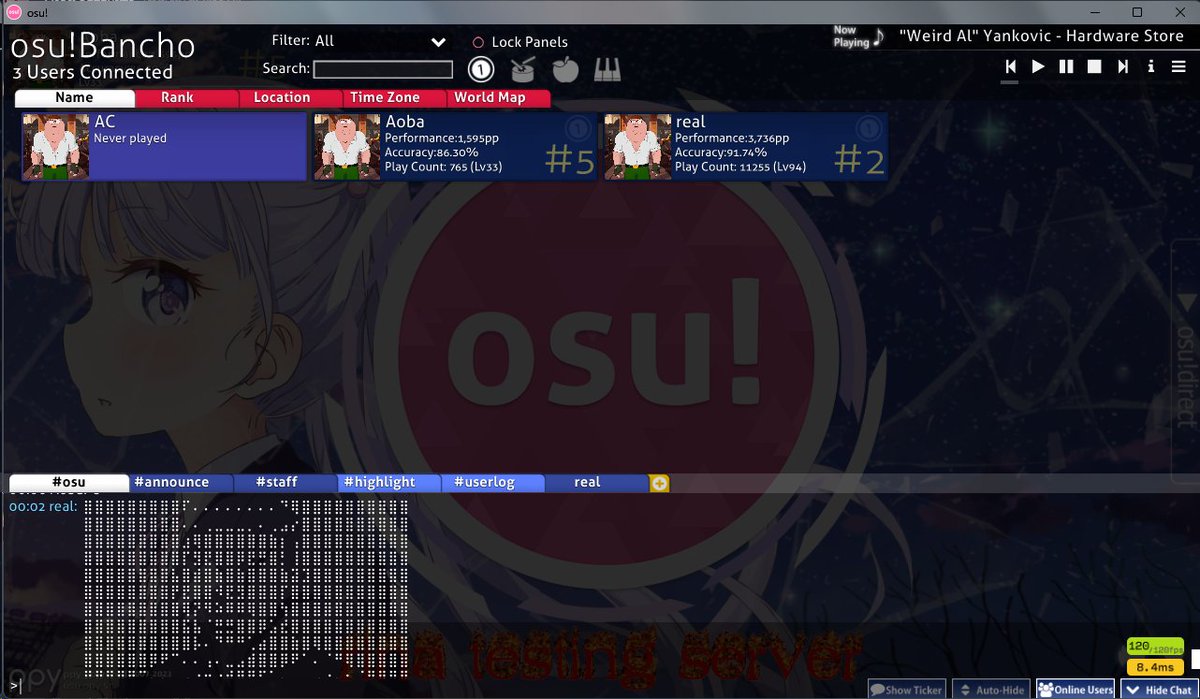Screen dimensions: 1200x699
Task: Sort users by Location tab
Action: 282,97
